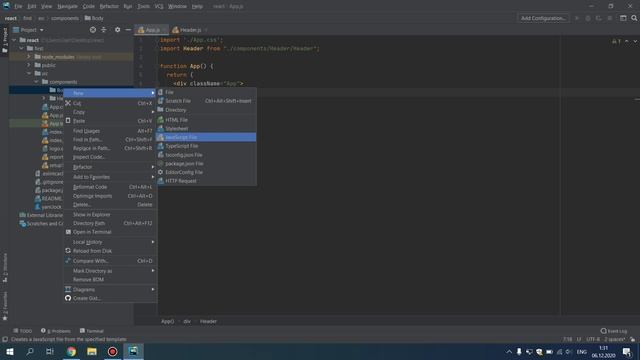Open the VCS menu
This screenshot has width=640, height=360.
click(x=159, y=6)
